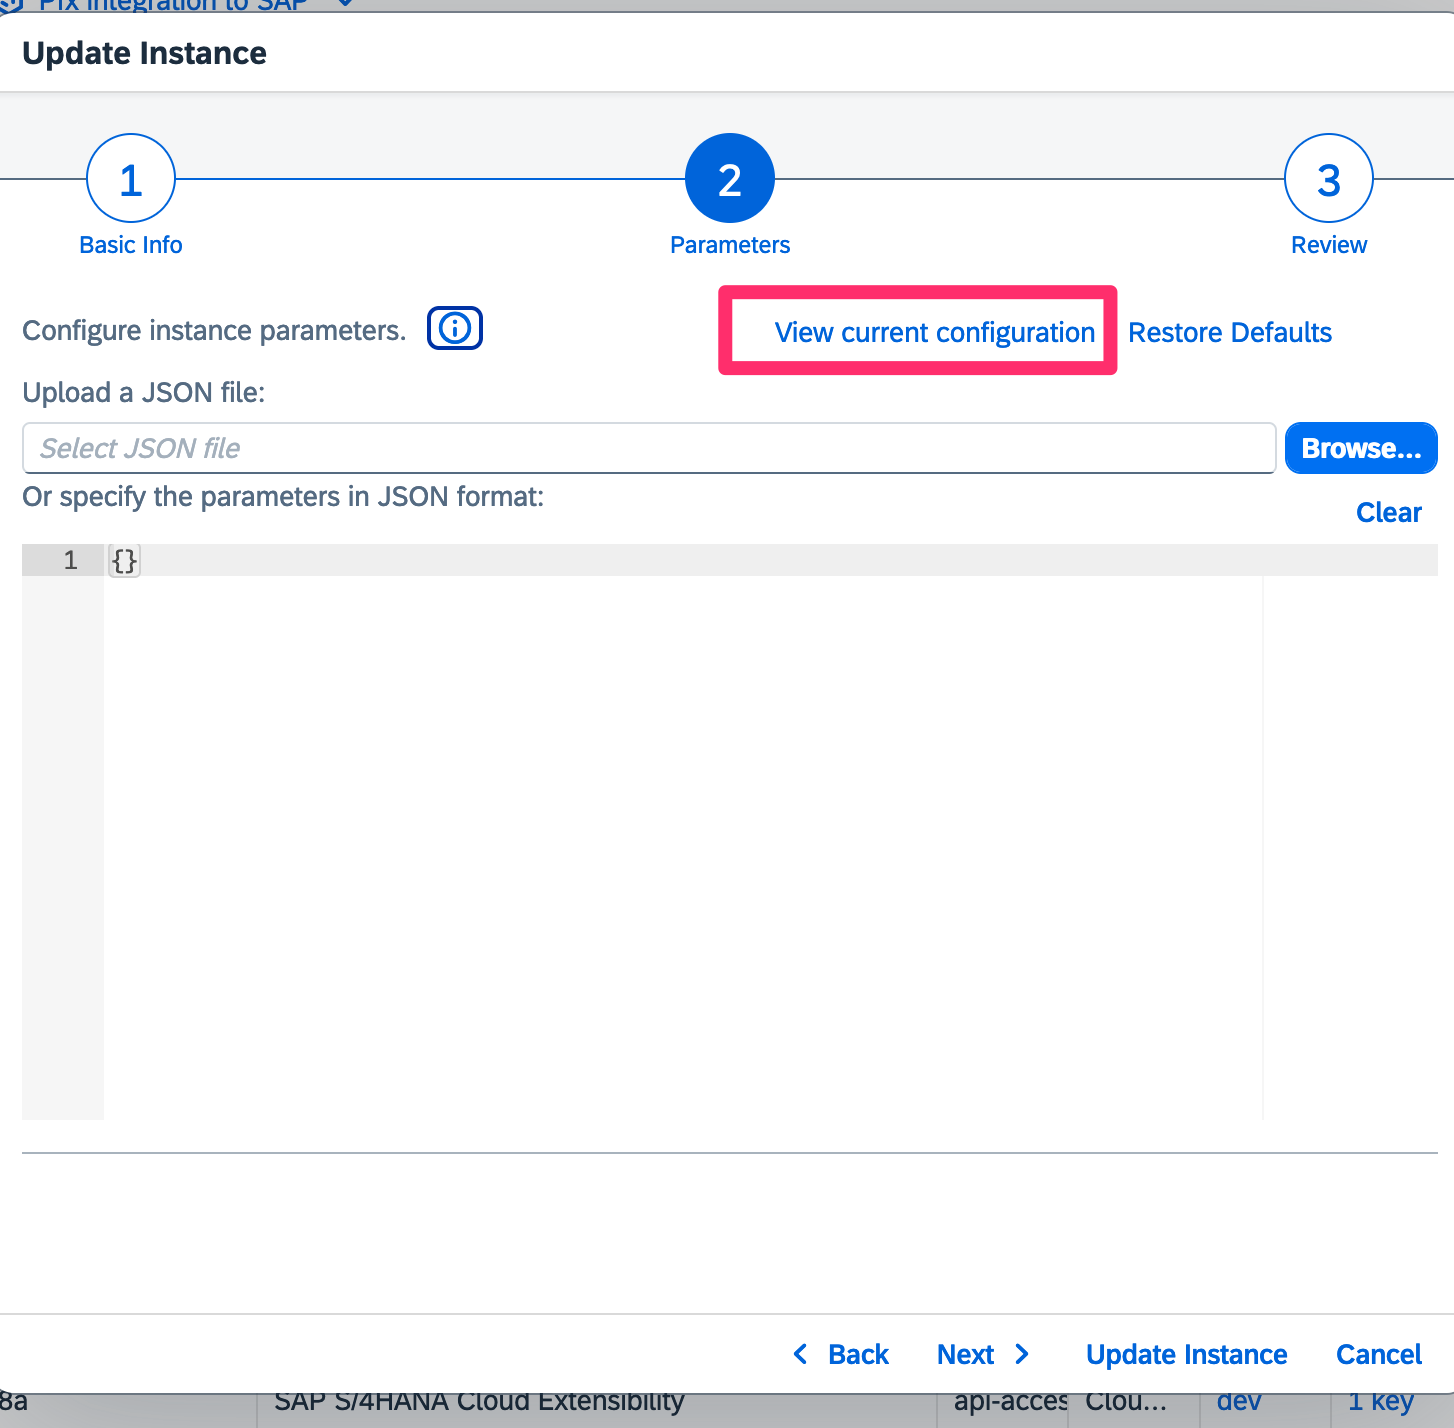Click the back chevron arrow icon
This screenshot has height=1428, width=1454.
point(800,1354)
